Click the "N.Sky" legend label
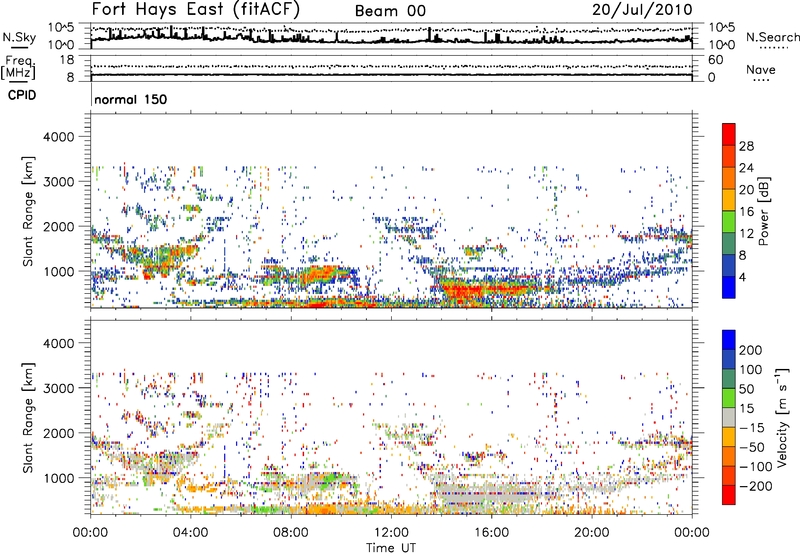The width and height of the screenshot is (800, 554). (x=19, y=37)
